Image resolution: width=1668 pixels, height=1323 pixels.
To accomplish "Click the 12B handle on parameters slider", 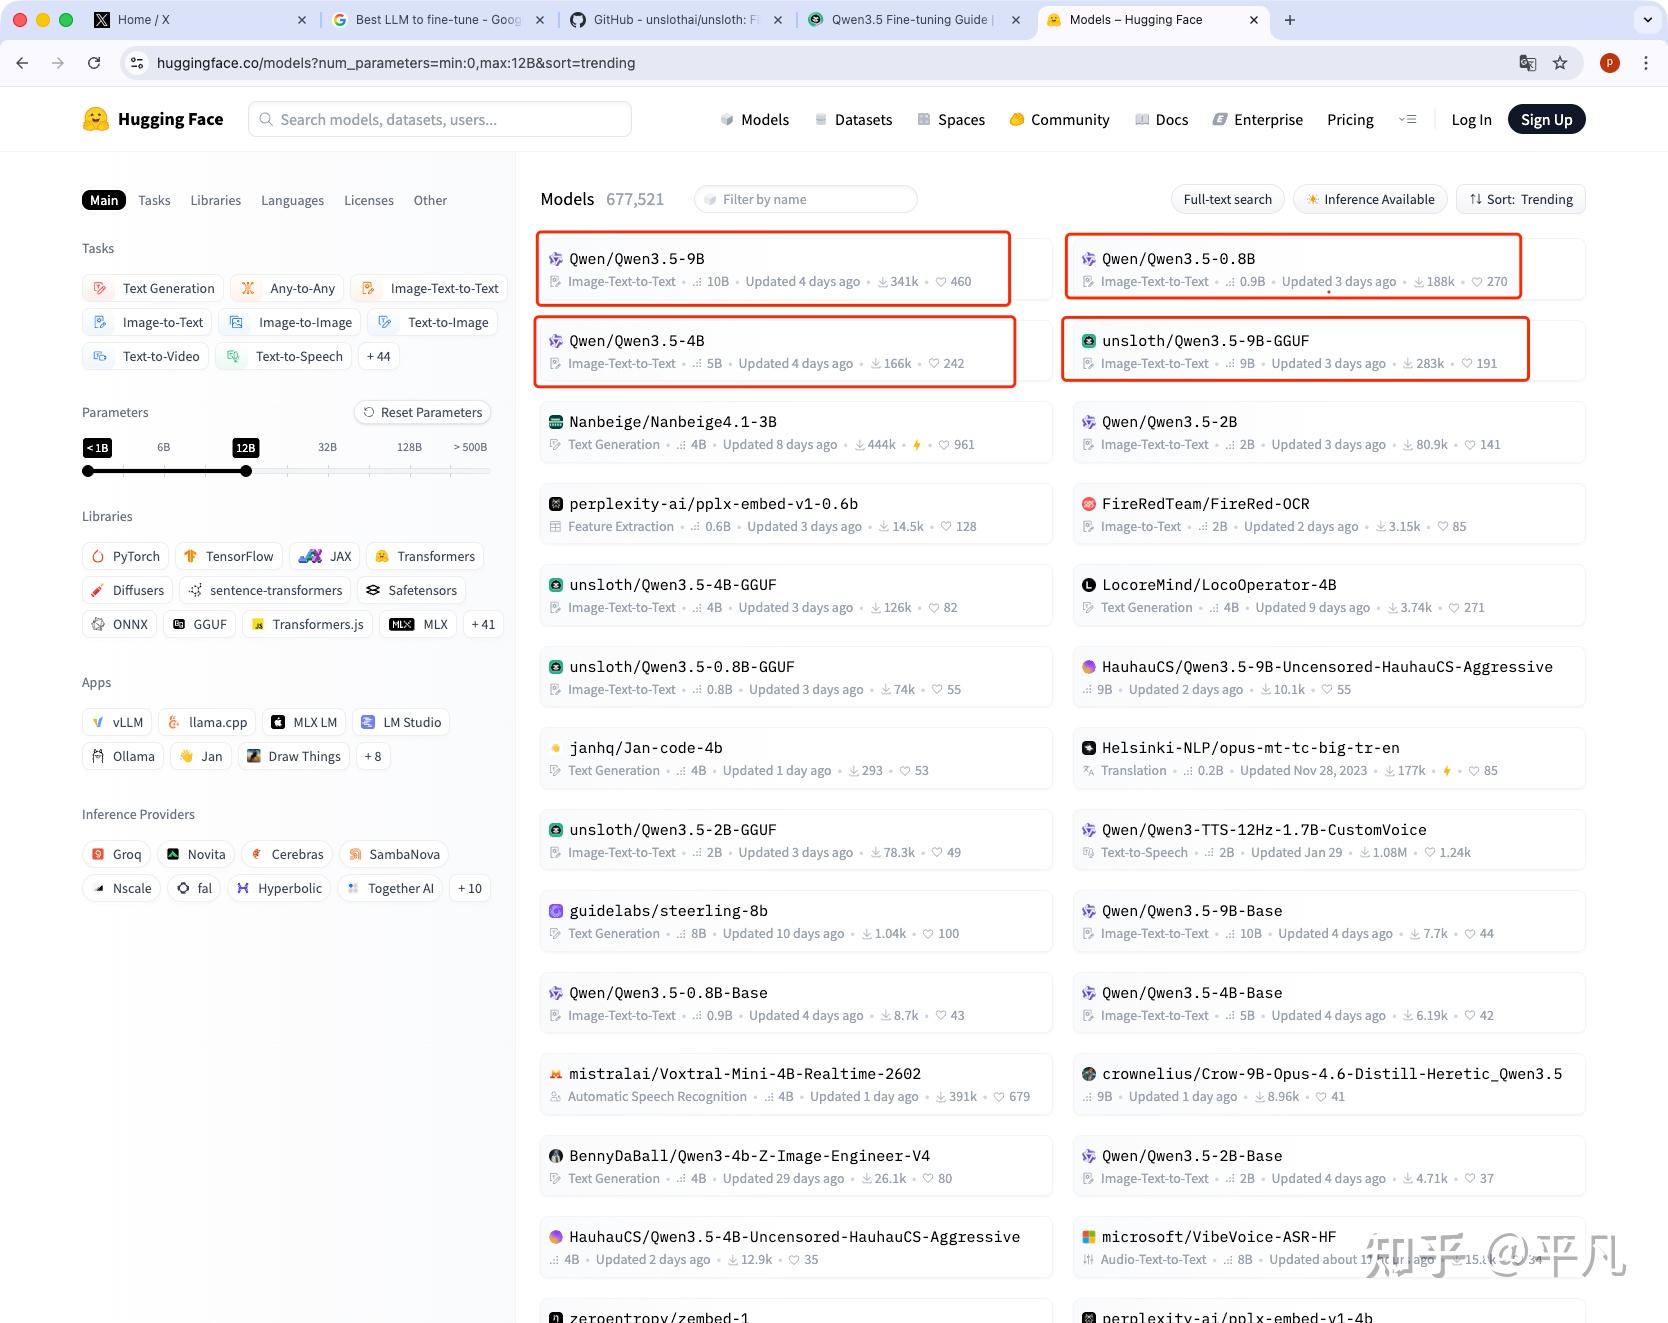I will point(246,471).
